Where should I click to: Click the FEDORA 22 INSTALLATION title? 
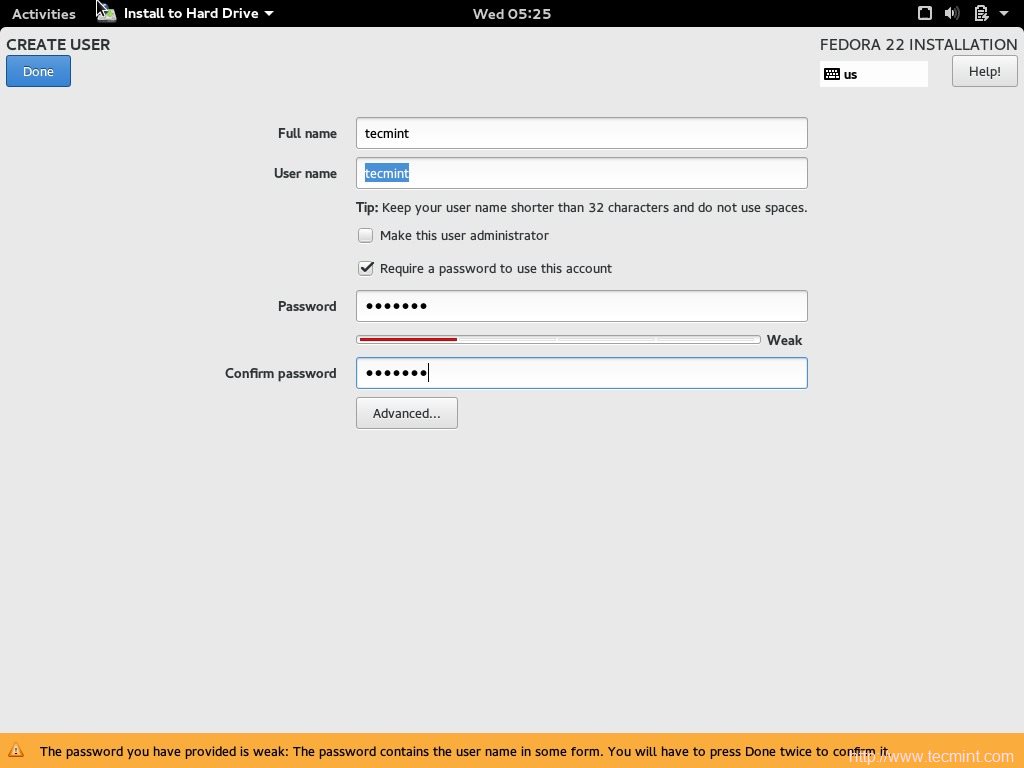coord(918,44)
